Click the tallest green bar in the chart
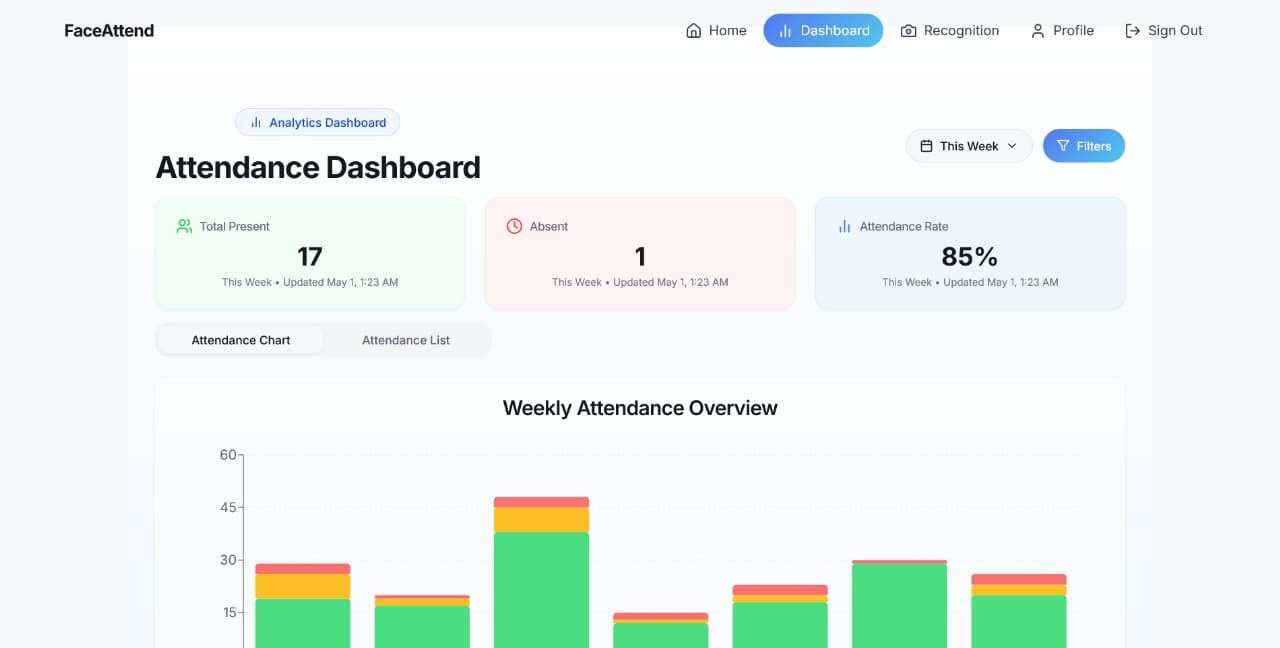This screenshot has width=1280, height=648. click(541, 590)
